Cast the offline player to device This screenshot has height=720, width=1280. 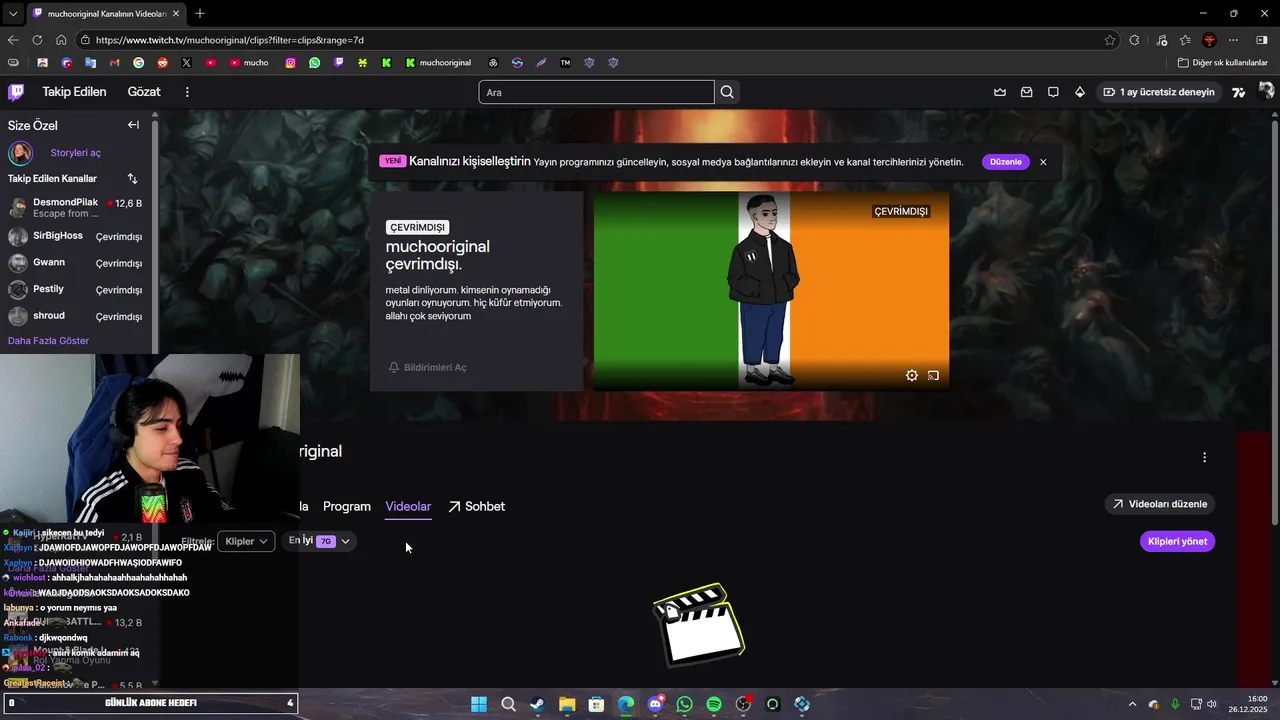coord(933,376)
